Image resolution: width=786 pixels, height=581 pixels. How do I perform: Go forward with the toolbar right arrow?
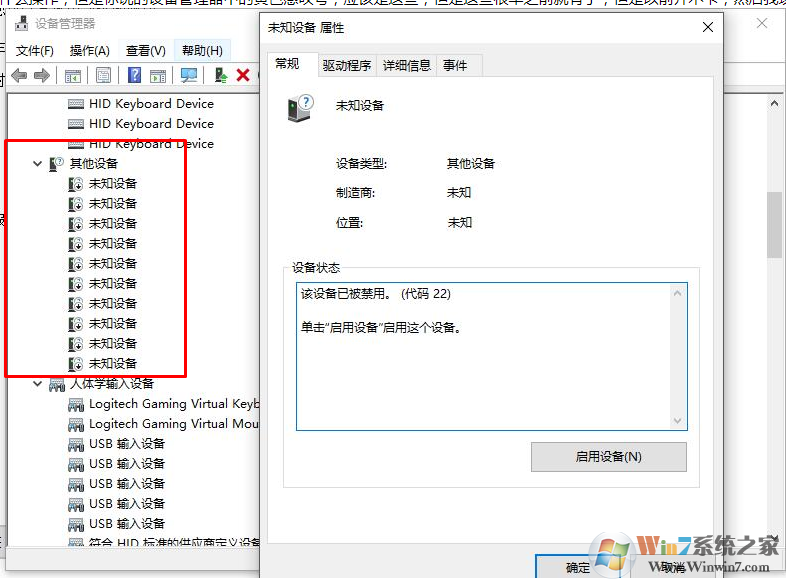(x=42, y=76)
